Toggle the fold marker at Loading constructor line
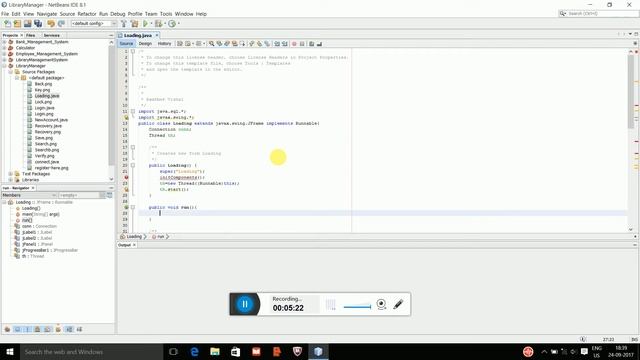 [x=133, y=165]
